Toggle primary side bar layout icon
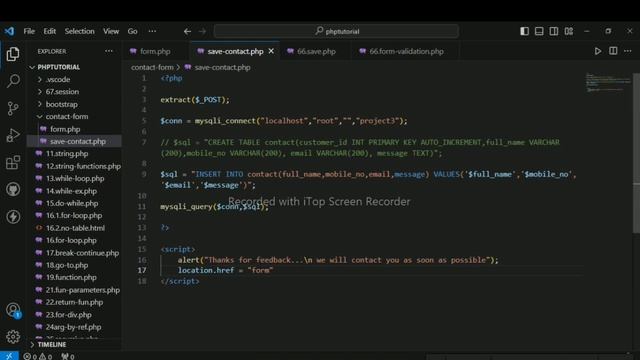The width and height of the screenshot is (640, 360). (x=524, y=31)
